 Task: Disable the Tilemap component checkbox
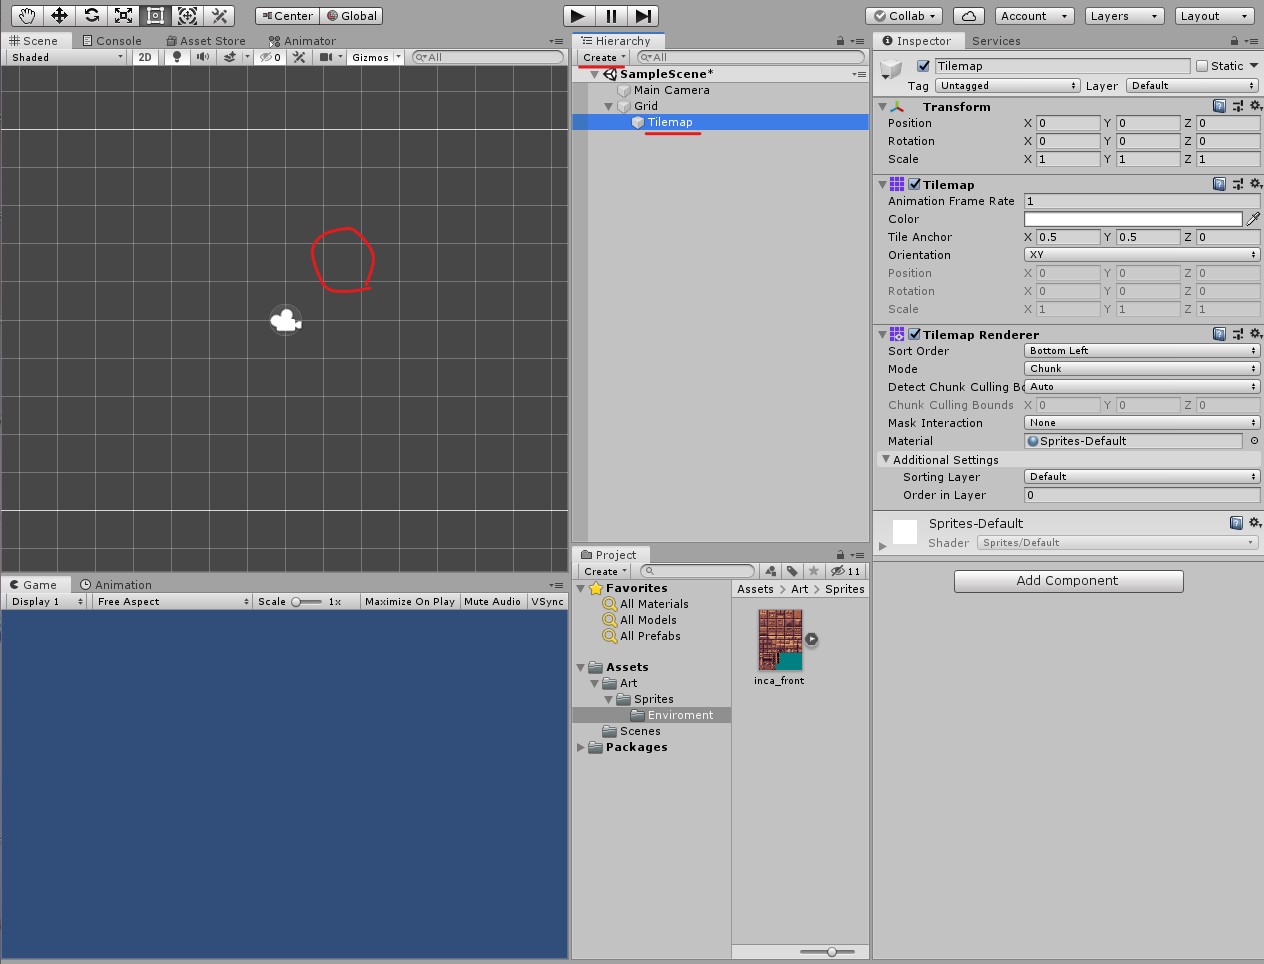tap(914, 184)
